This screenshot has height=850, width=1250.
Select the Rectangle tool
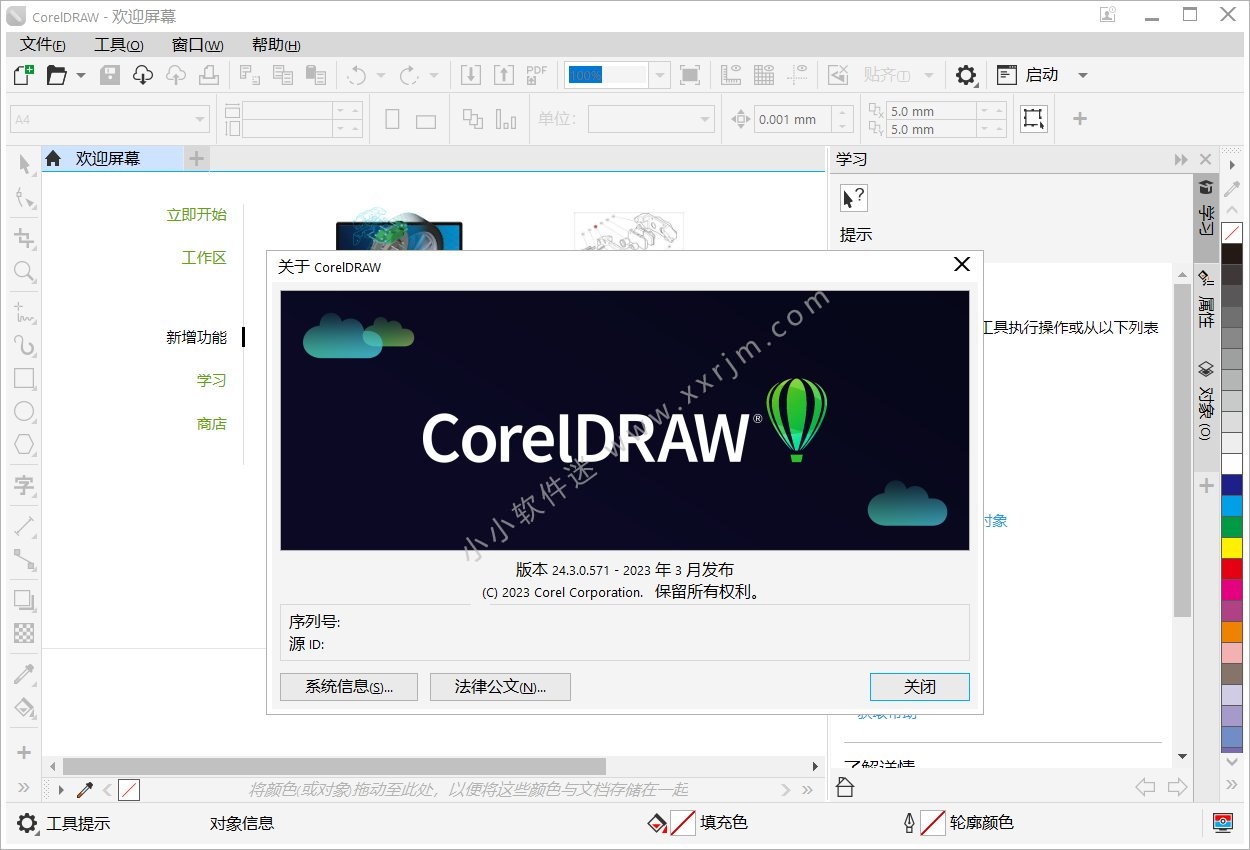[x=24, y=378]
